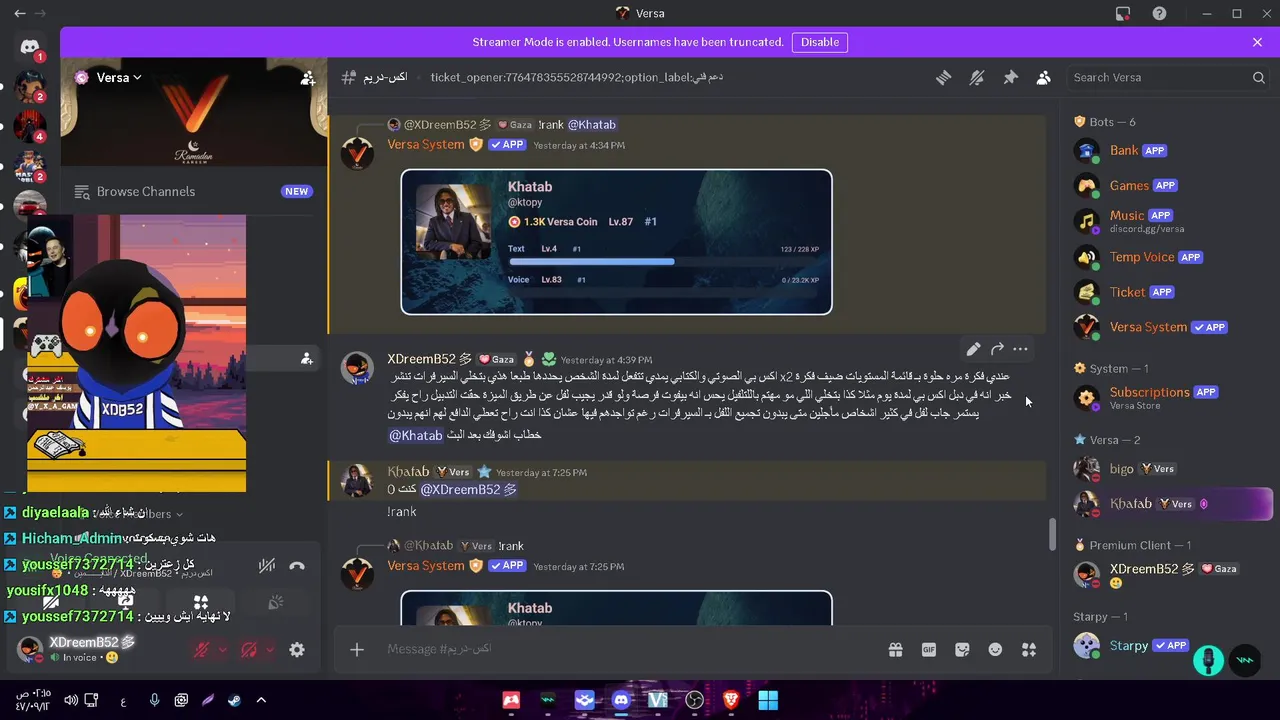The image size is (1280, 720).
Task: Click the chat scrollbar thumb
Action: (x=1052, y=534)
